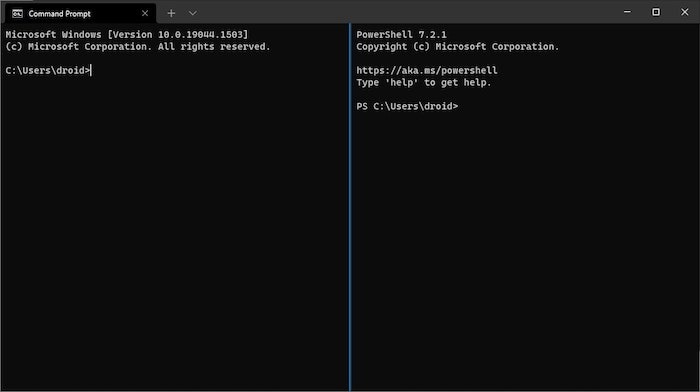Focus the PS C:\Users\droid> prompt line

click(407, 106)
